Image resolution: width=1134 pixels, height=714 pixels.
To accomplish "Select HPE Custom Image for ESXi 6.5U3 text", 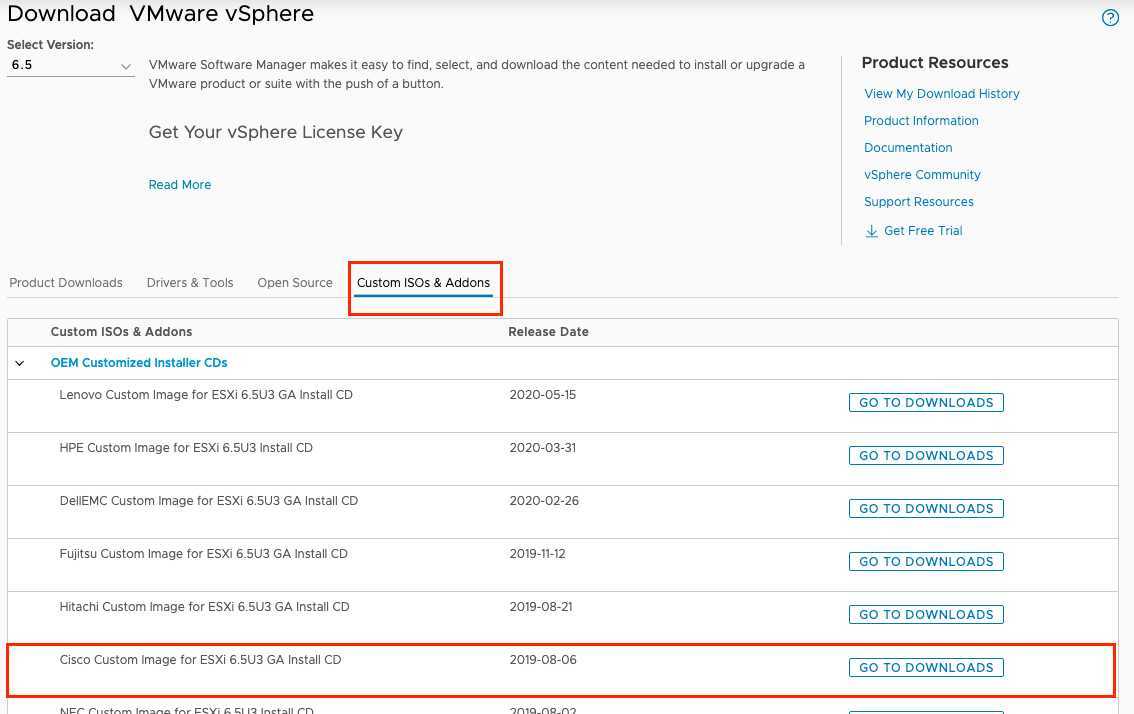I will click(x=186, y=448).
